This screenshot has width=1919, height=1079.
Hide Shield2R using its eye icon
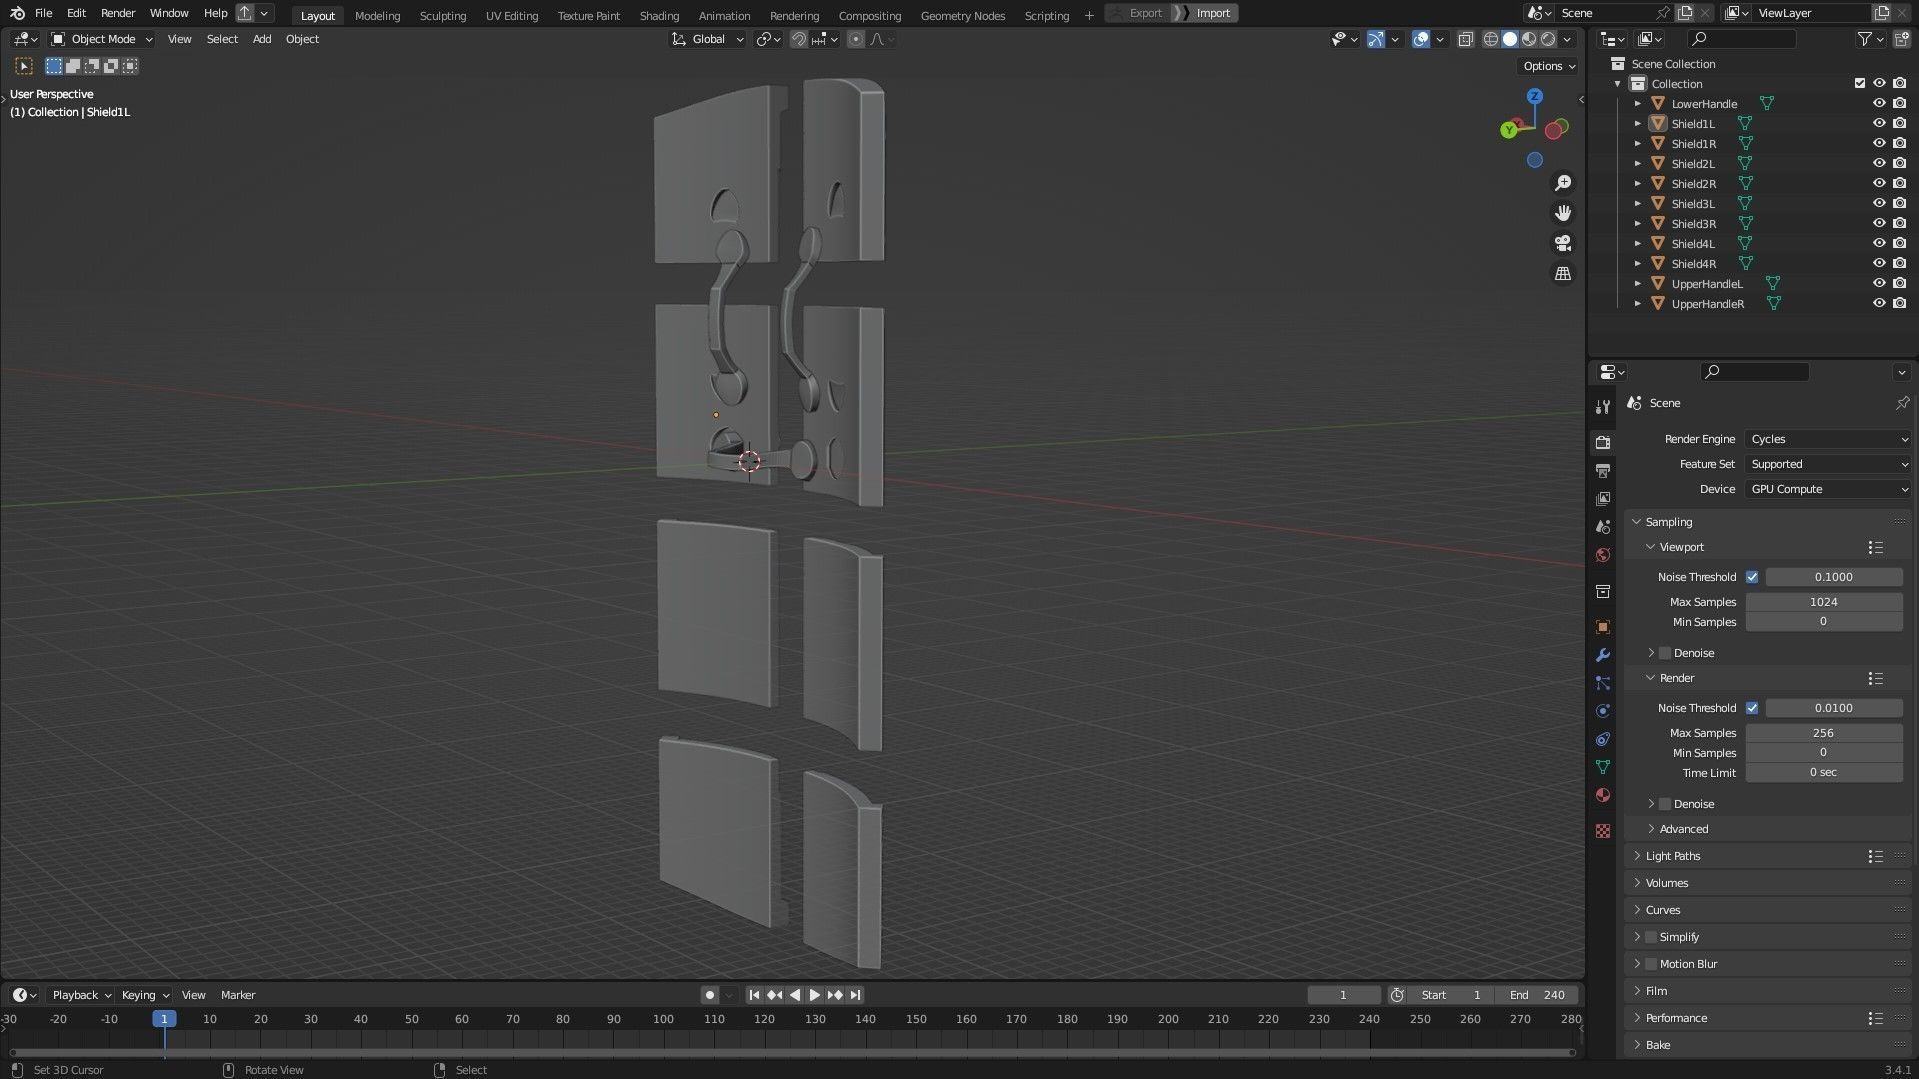pos(1879,183)
